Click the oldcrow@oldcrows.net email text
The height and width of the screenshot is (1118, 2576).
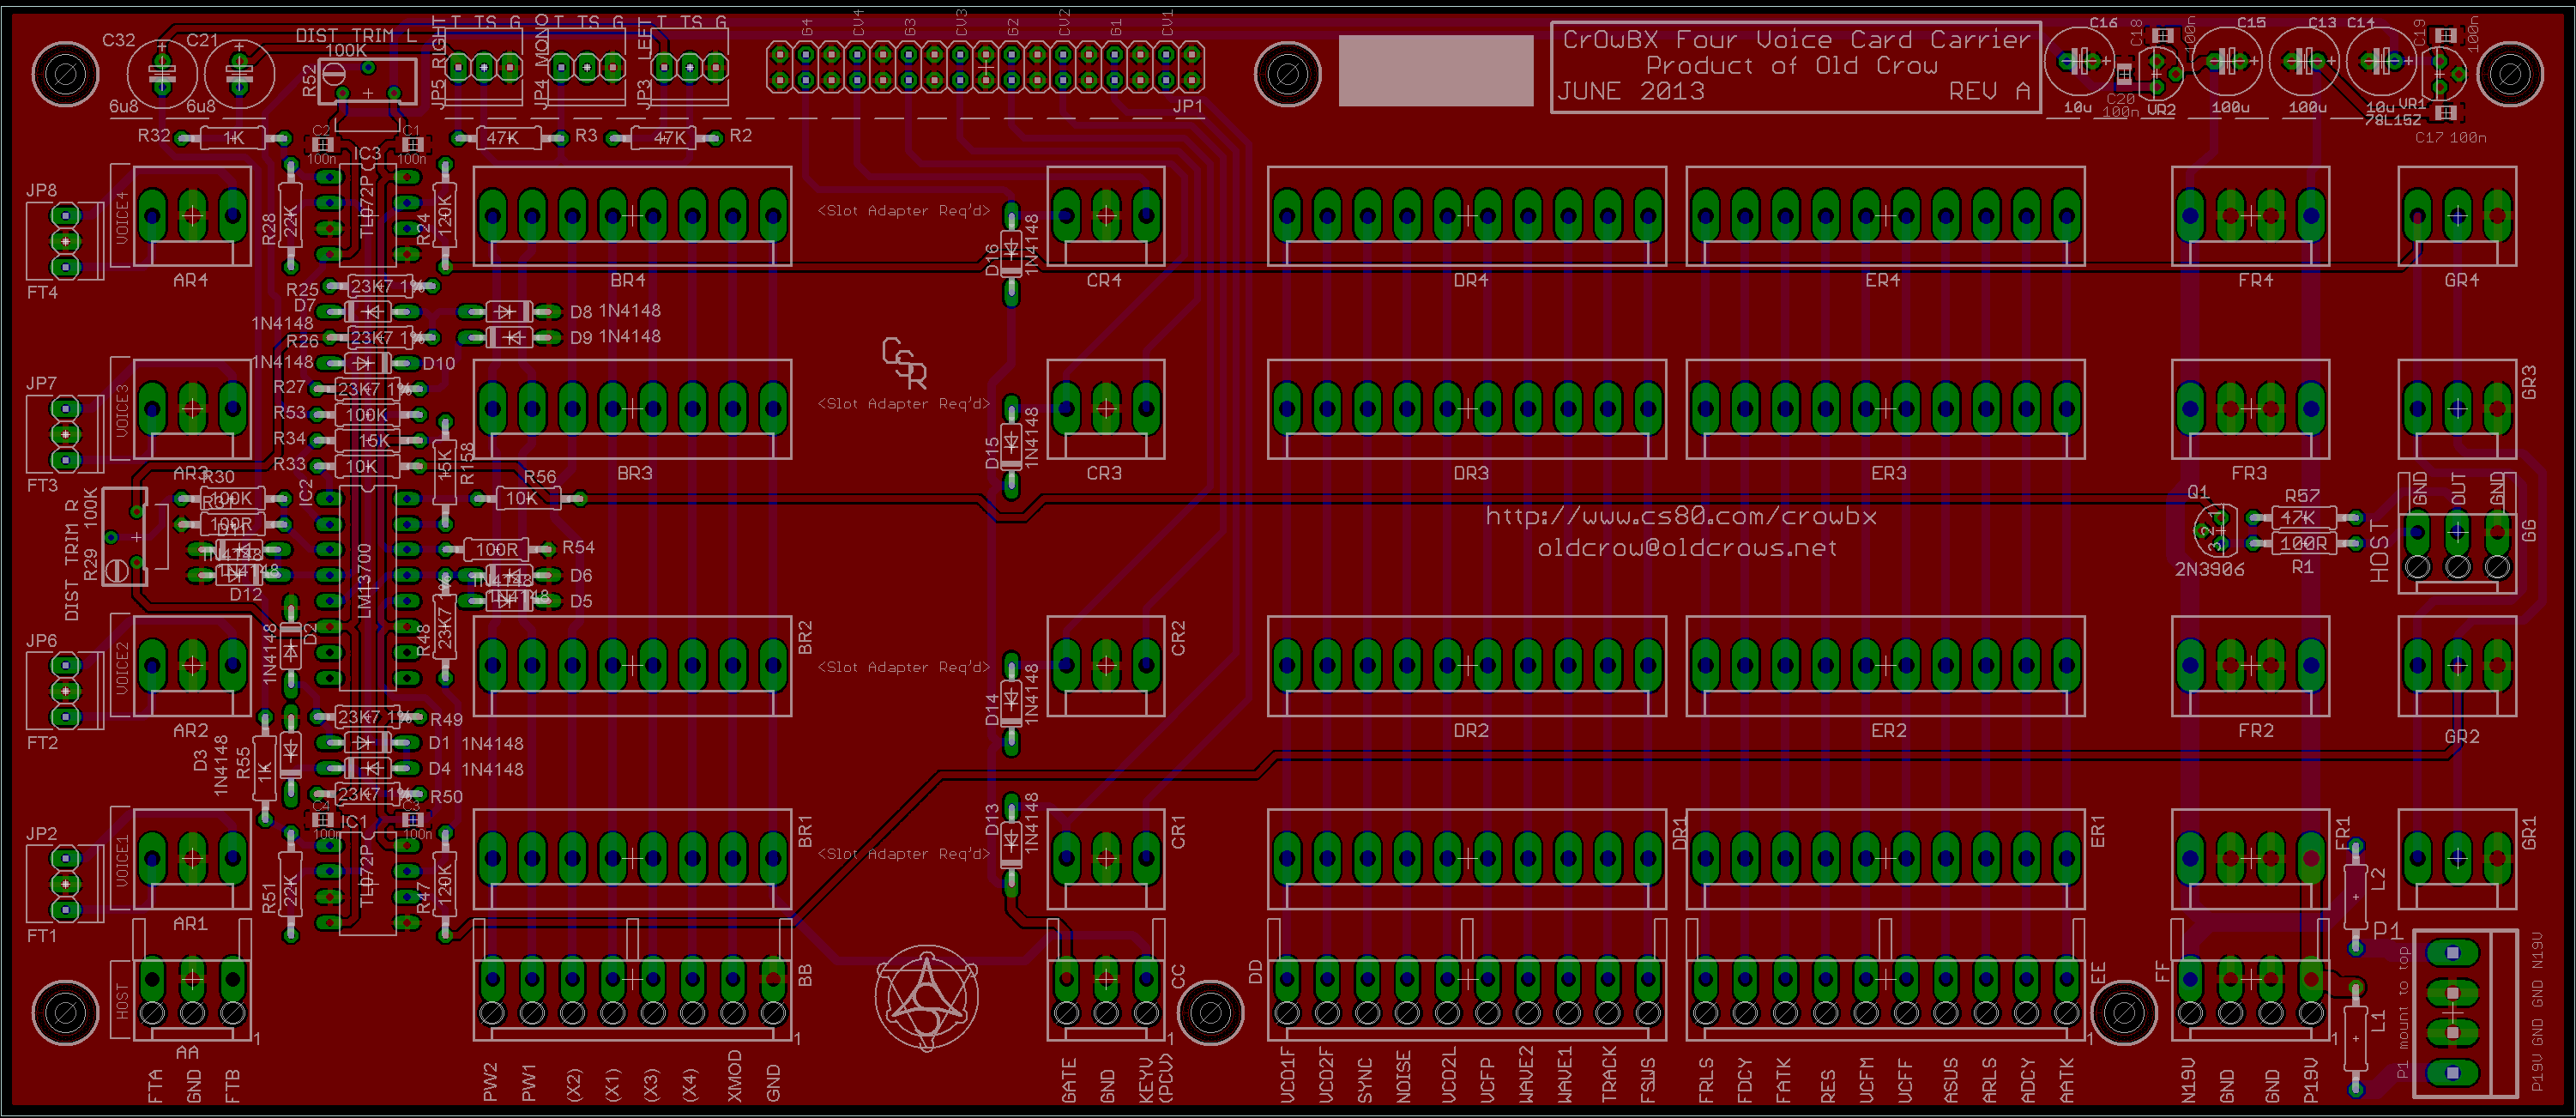1687,548
